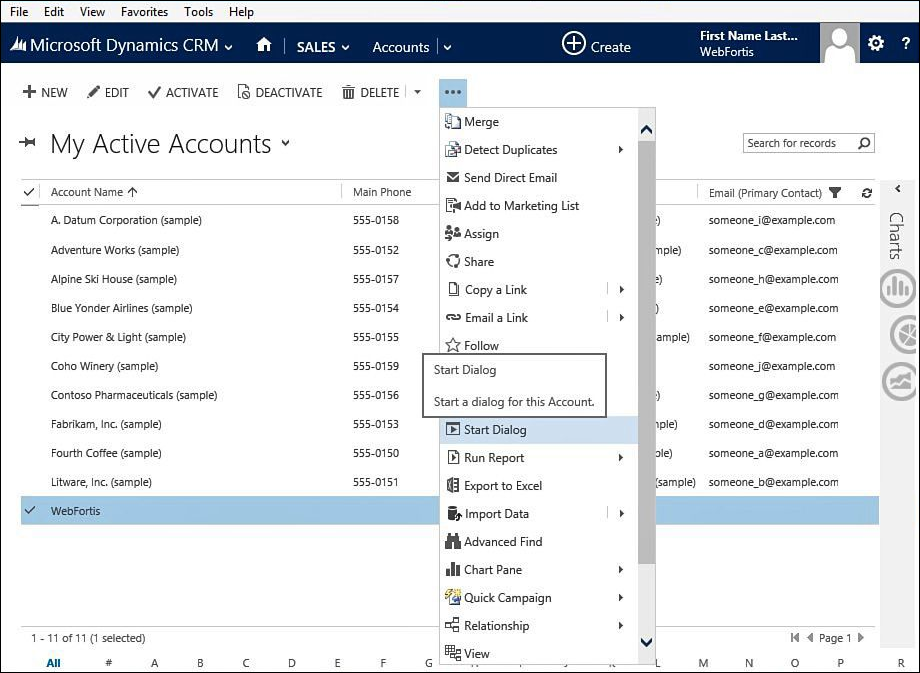The image size is (920, 673).
Task: Click phone number 555-0158
Action: pyautogui.click(x=376, y=220)
